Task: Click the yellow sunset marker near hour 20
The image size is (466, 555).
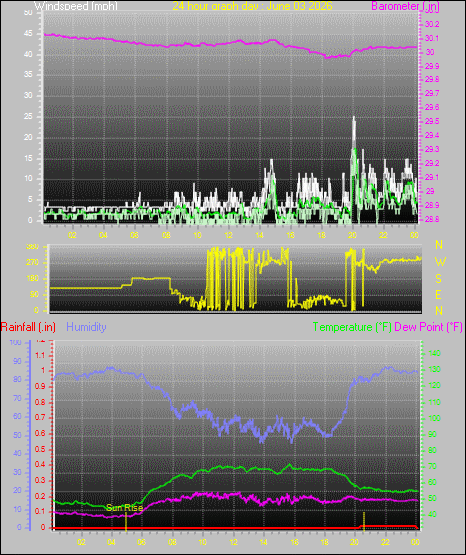Action: (364, 521)
